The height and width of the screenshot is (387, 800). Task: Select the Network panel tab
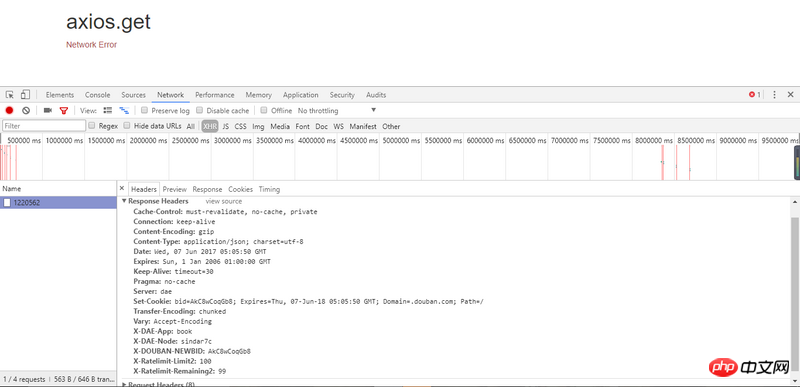tap(170, 95)
